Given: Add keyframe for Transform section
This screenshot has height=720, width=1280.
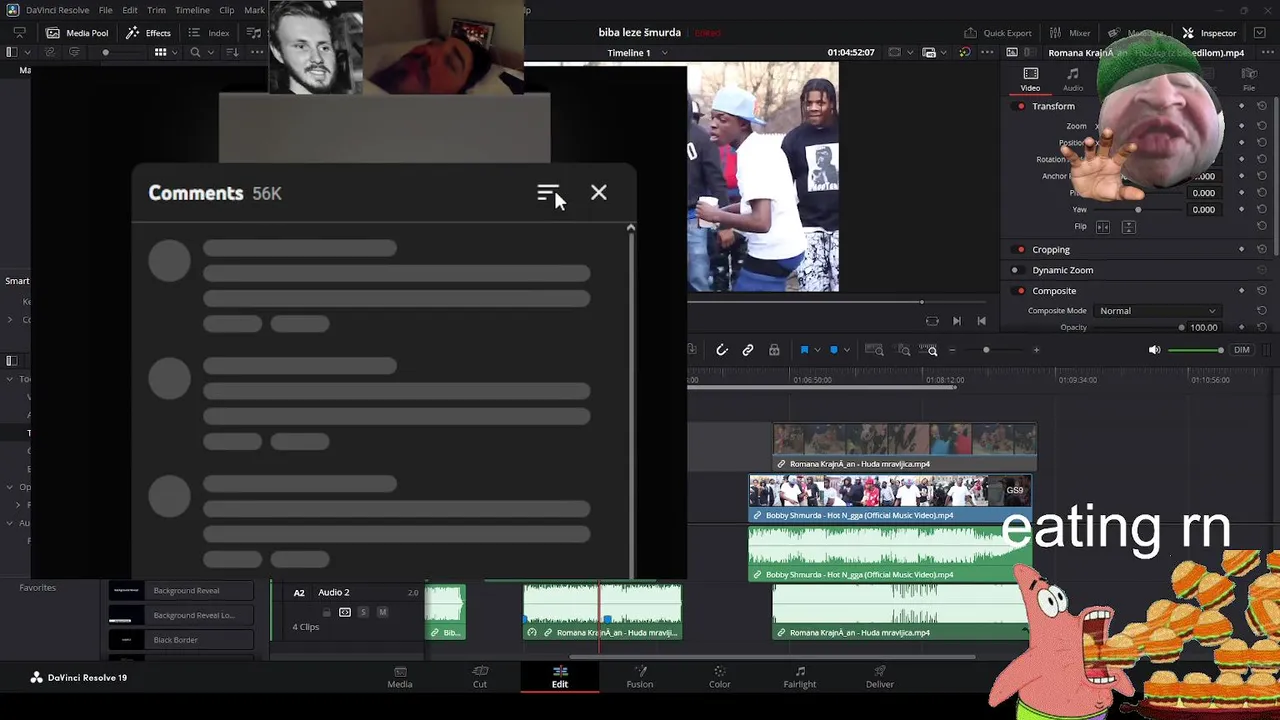Looking at the screenshot, I should pyautogui.click(x=1241, y=106).
